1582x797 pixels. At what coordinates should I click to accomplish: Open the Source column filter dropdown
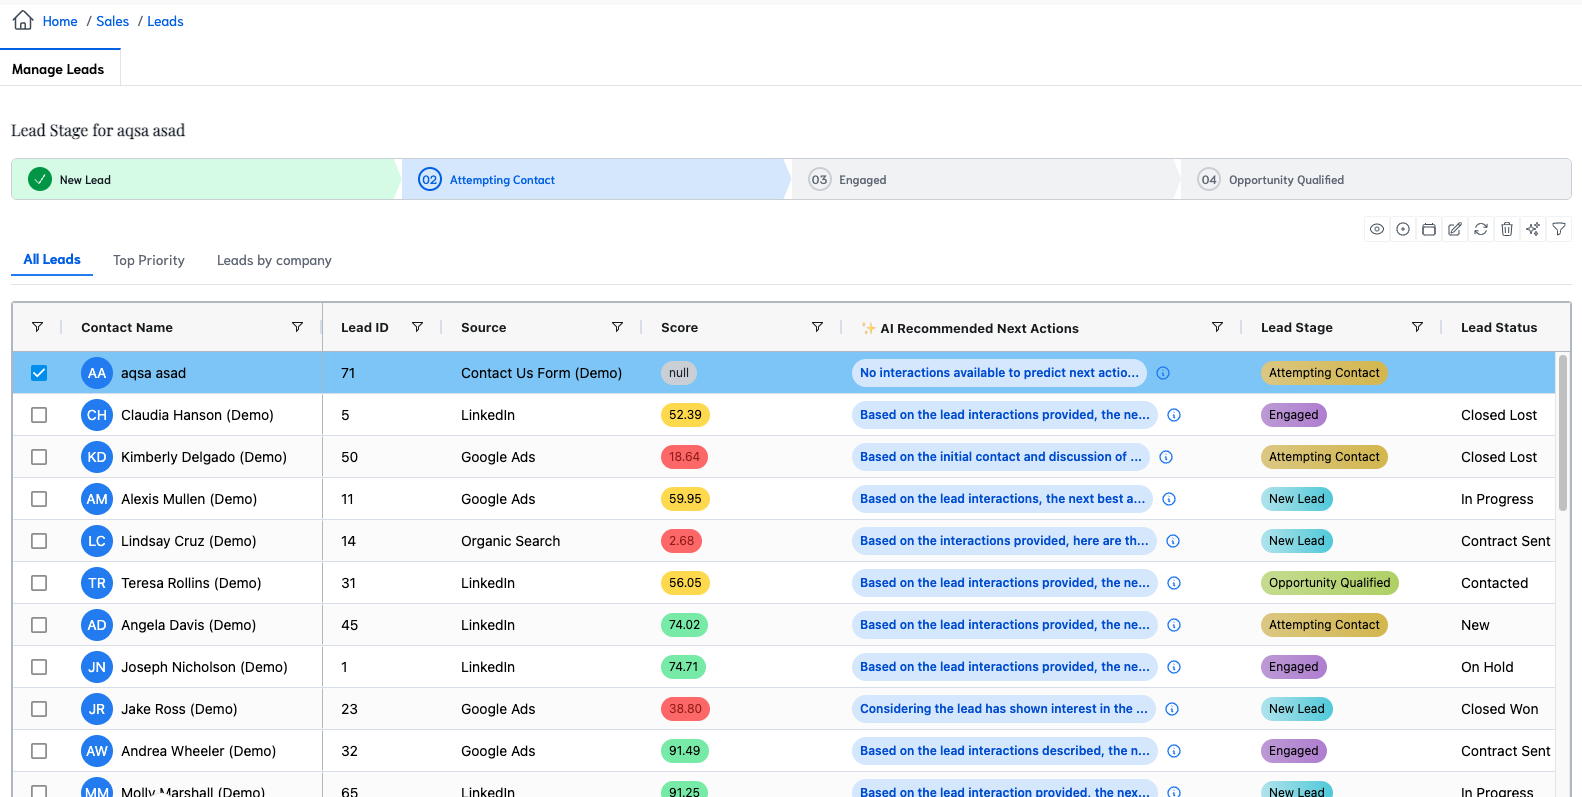[x=617, y=327]
